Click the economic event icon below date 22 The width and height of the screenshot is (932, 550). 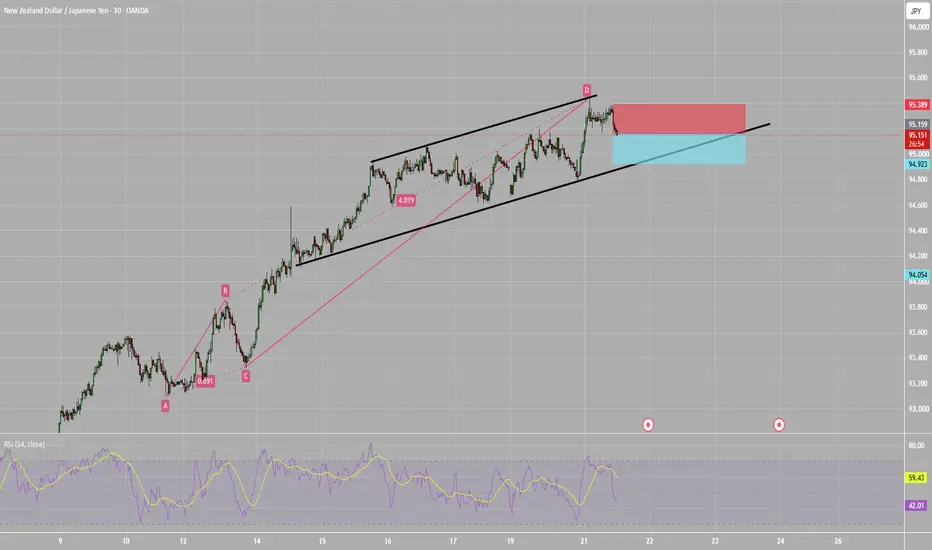648,425
